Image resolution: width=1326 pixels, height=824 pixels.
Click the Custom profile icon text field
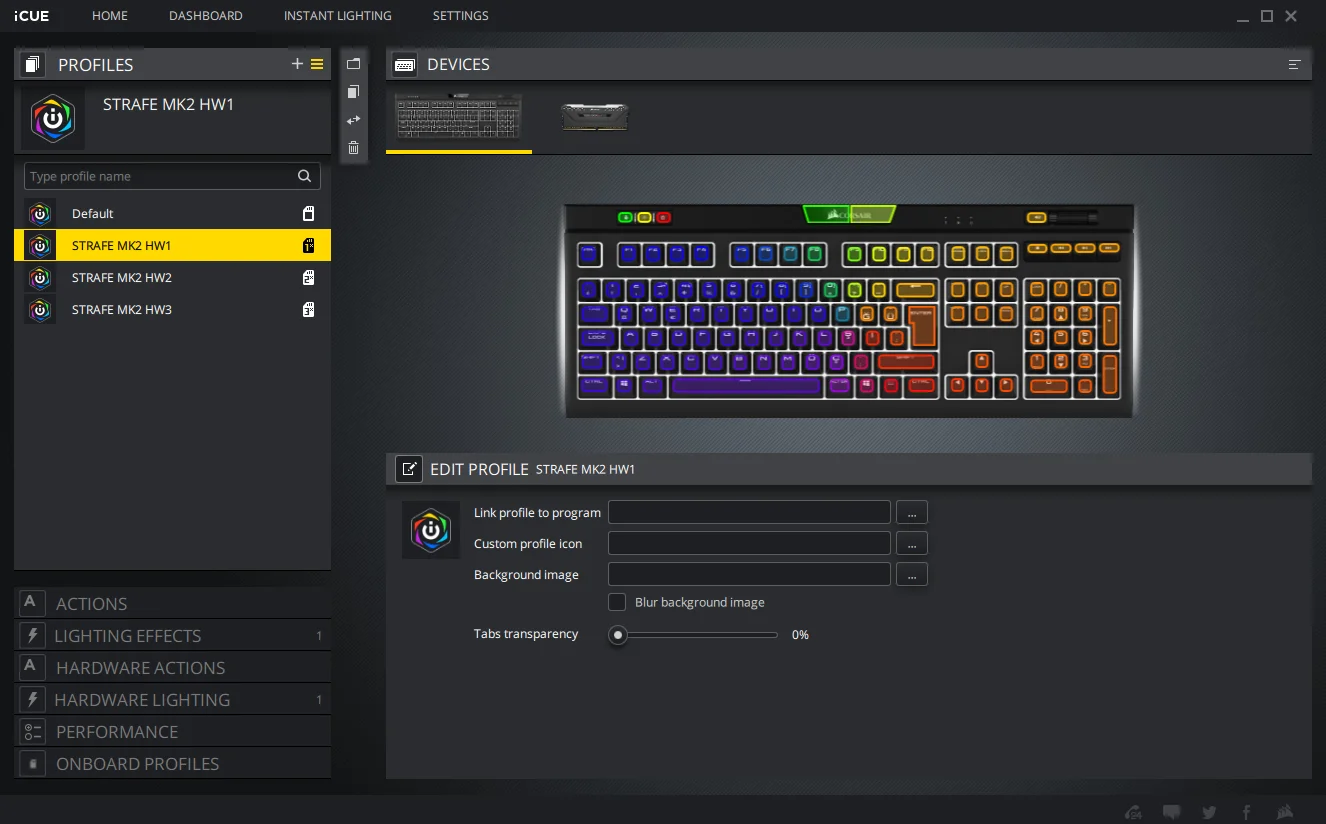point(749,543)
